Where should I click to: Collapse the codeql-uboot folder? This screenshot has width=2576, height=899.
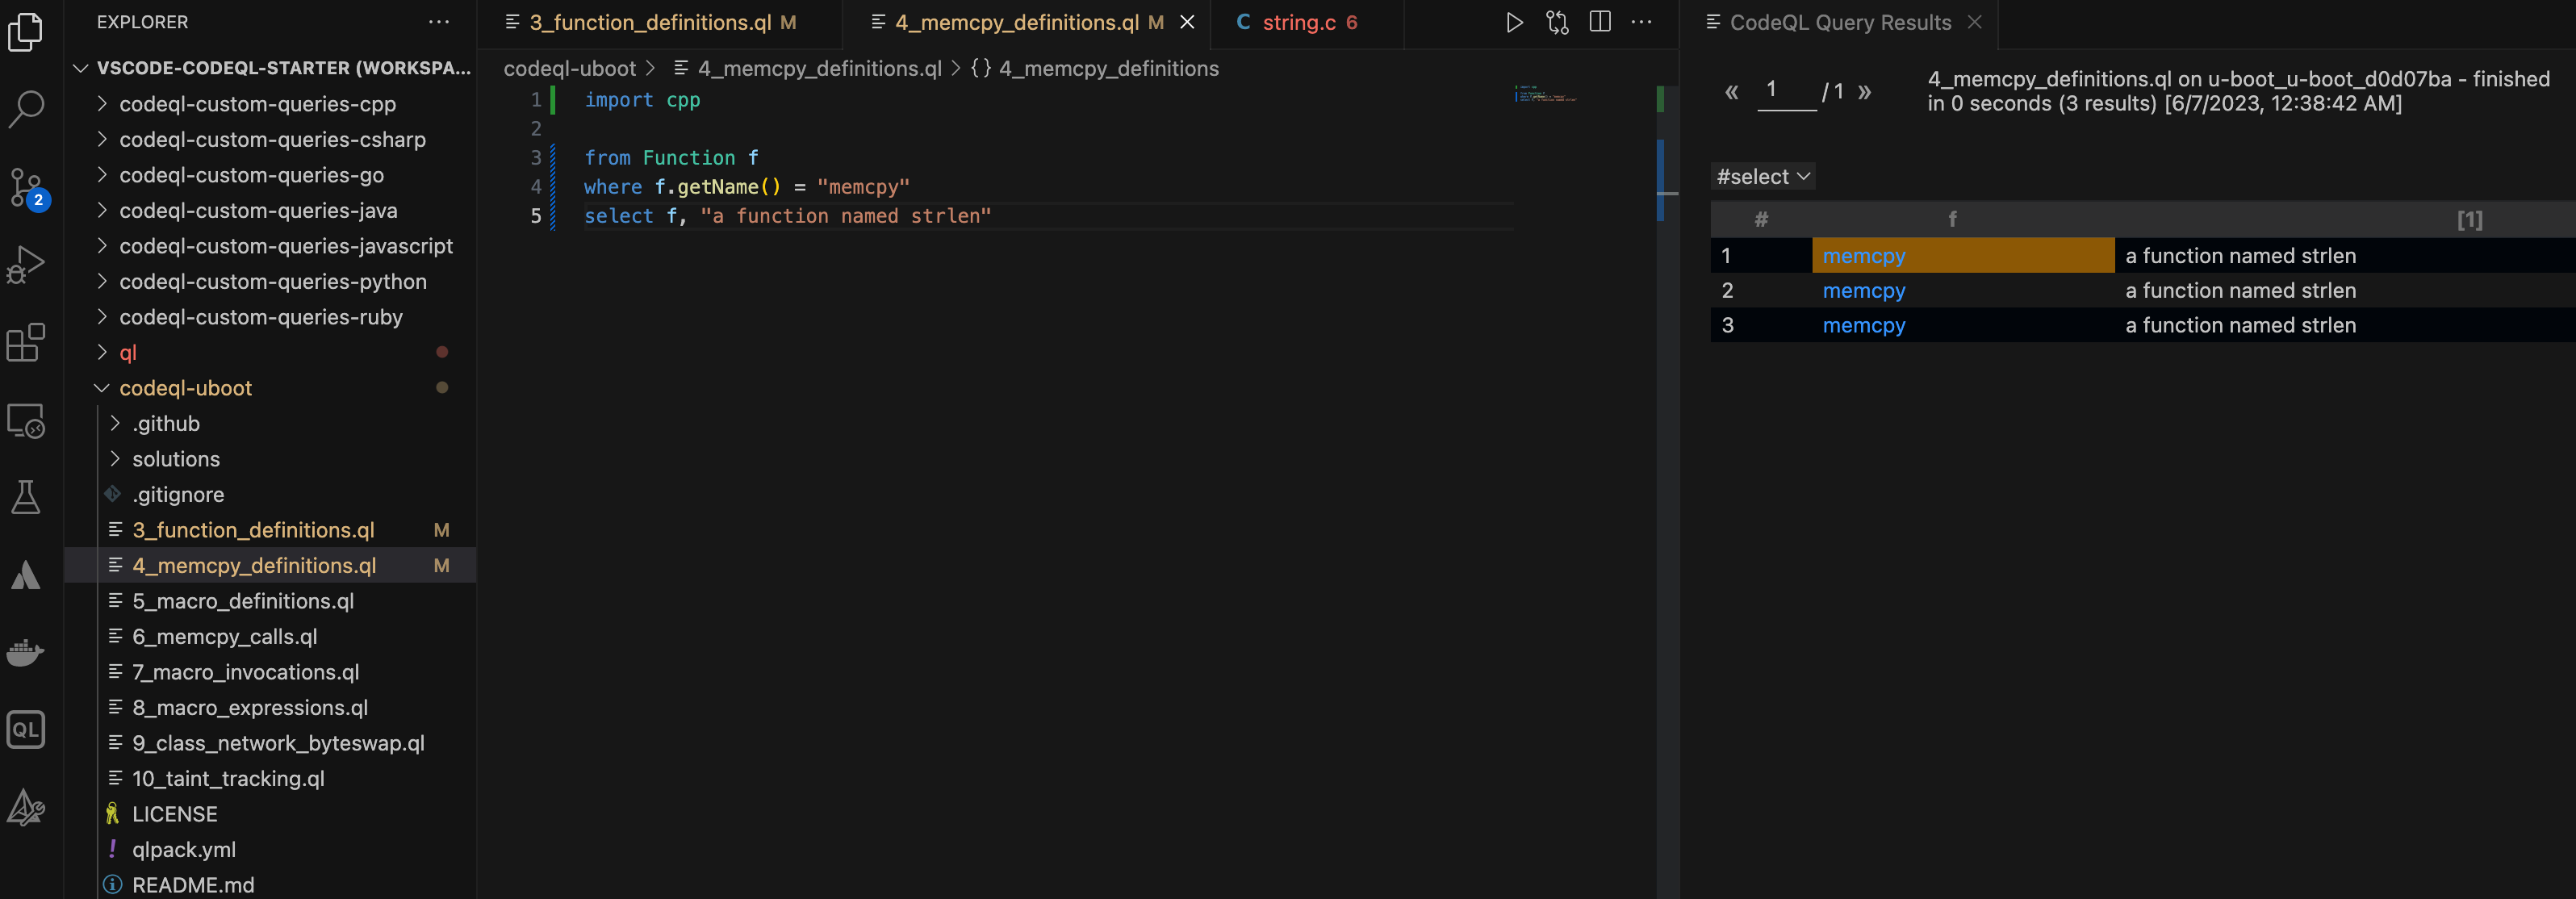pos(185,388)
